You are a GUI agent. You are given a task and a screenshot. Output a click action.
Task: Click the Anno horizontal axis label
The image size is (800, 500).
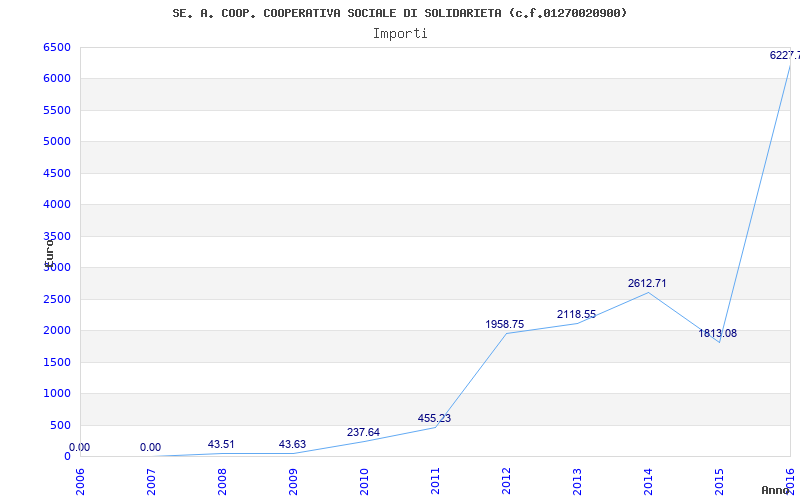click(776, 490)
